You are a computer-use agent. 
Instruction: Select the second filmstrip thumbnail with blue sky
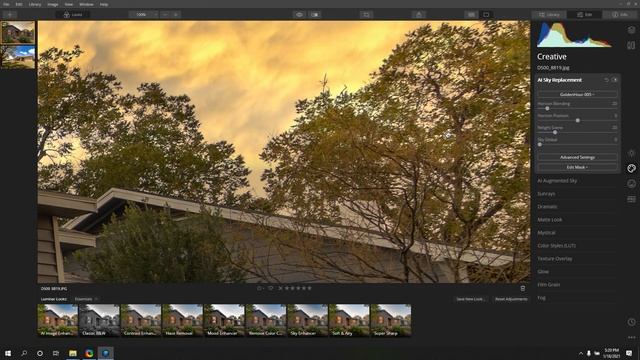click(x=18, y=57)
